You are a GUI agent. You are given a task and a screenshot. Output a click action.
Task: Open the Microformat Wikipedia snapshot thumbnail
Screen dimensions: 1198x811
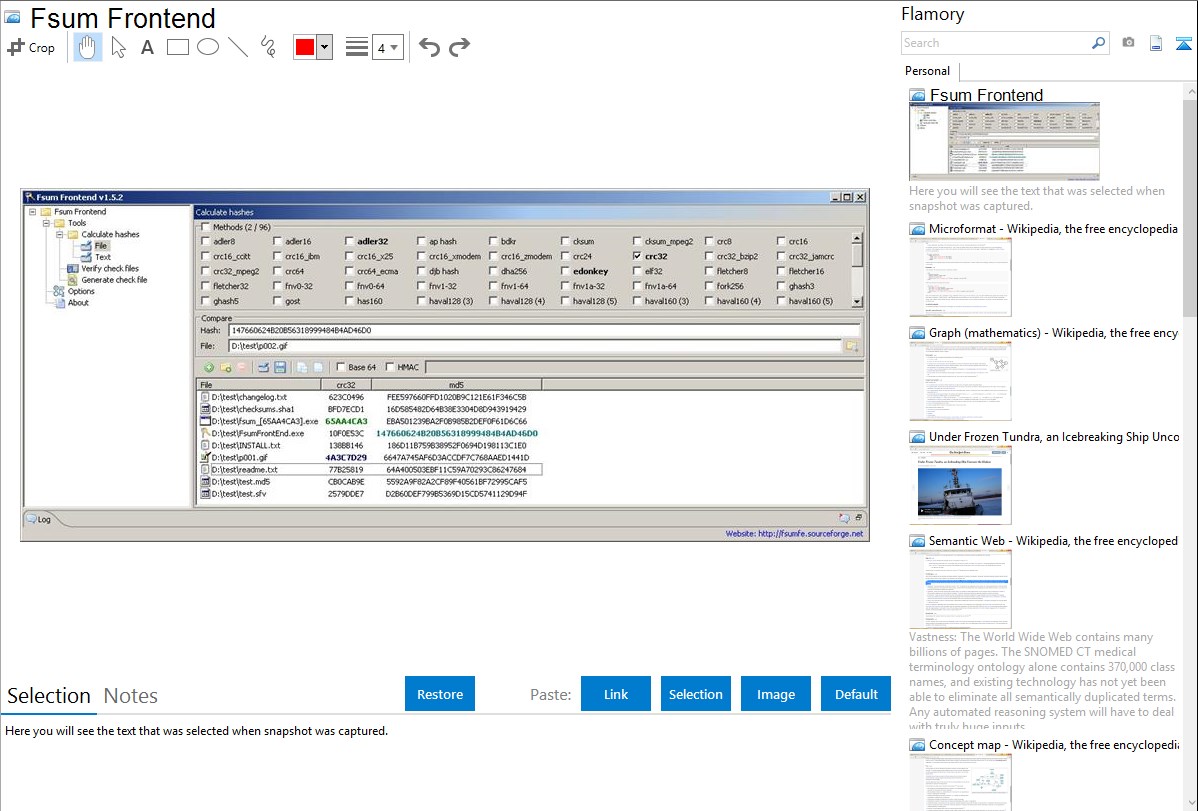(x=960, y=277)
